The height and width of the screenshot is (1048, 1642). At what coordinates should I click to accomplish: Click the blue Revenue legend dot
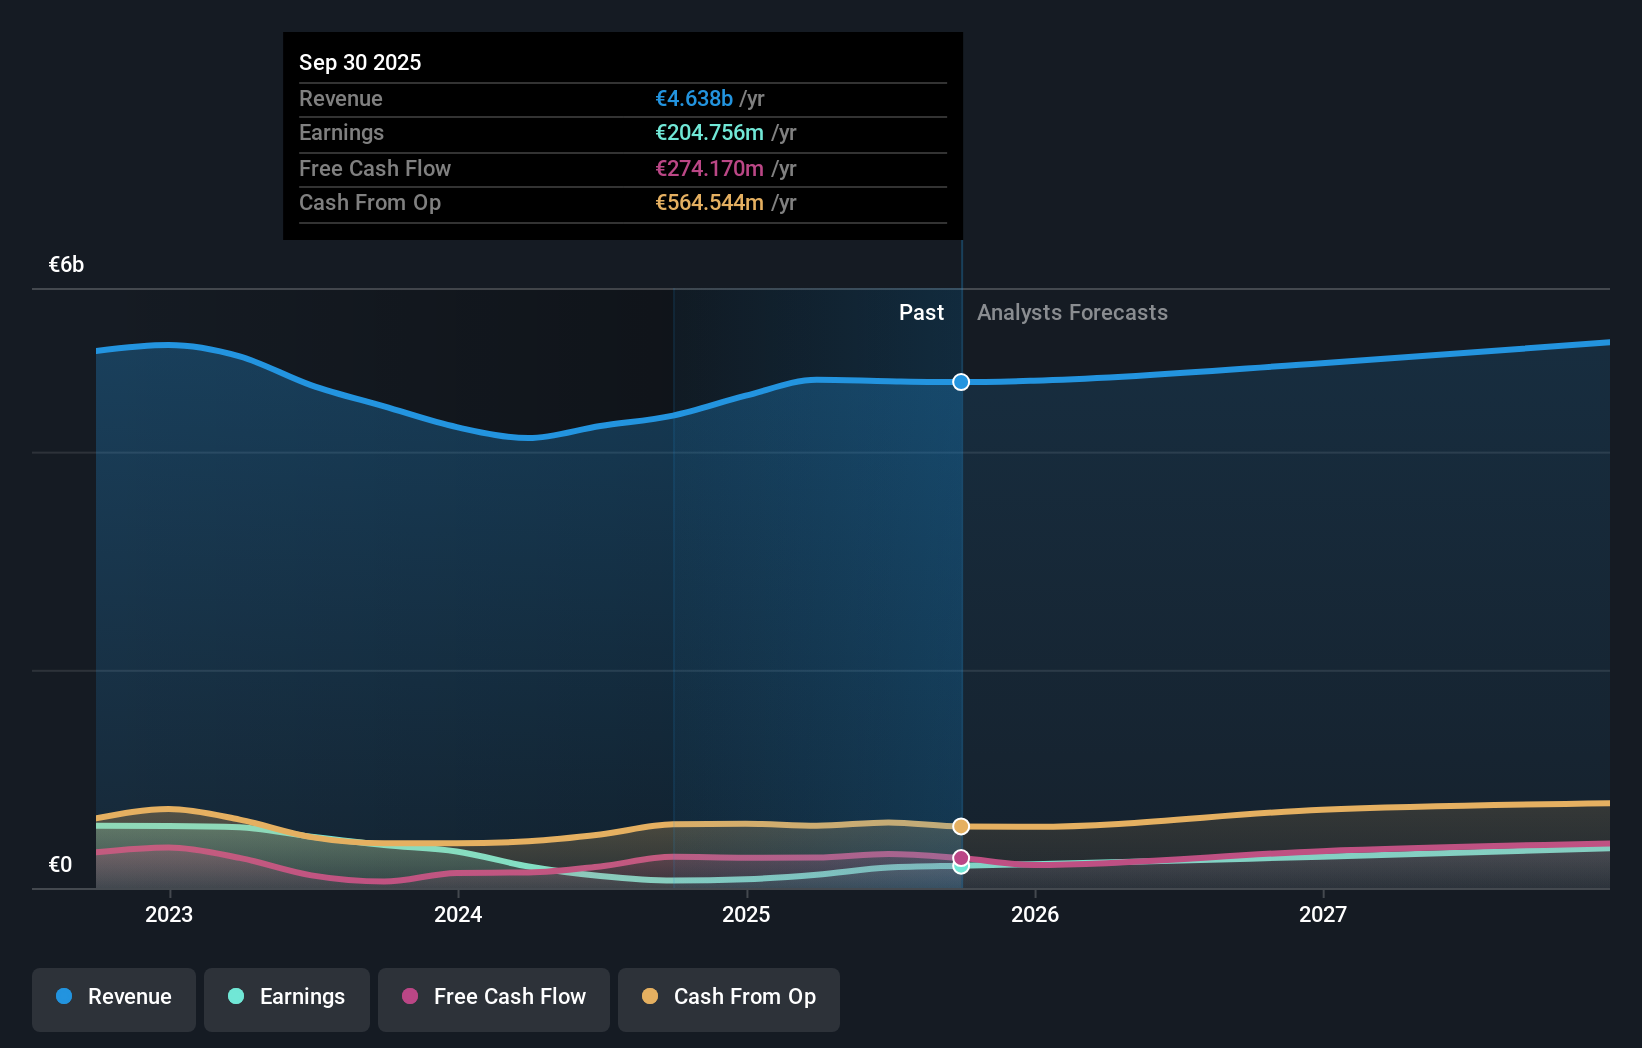(63, 997)
